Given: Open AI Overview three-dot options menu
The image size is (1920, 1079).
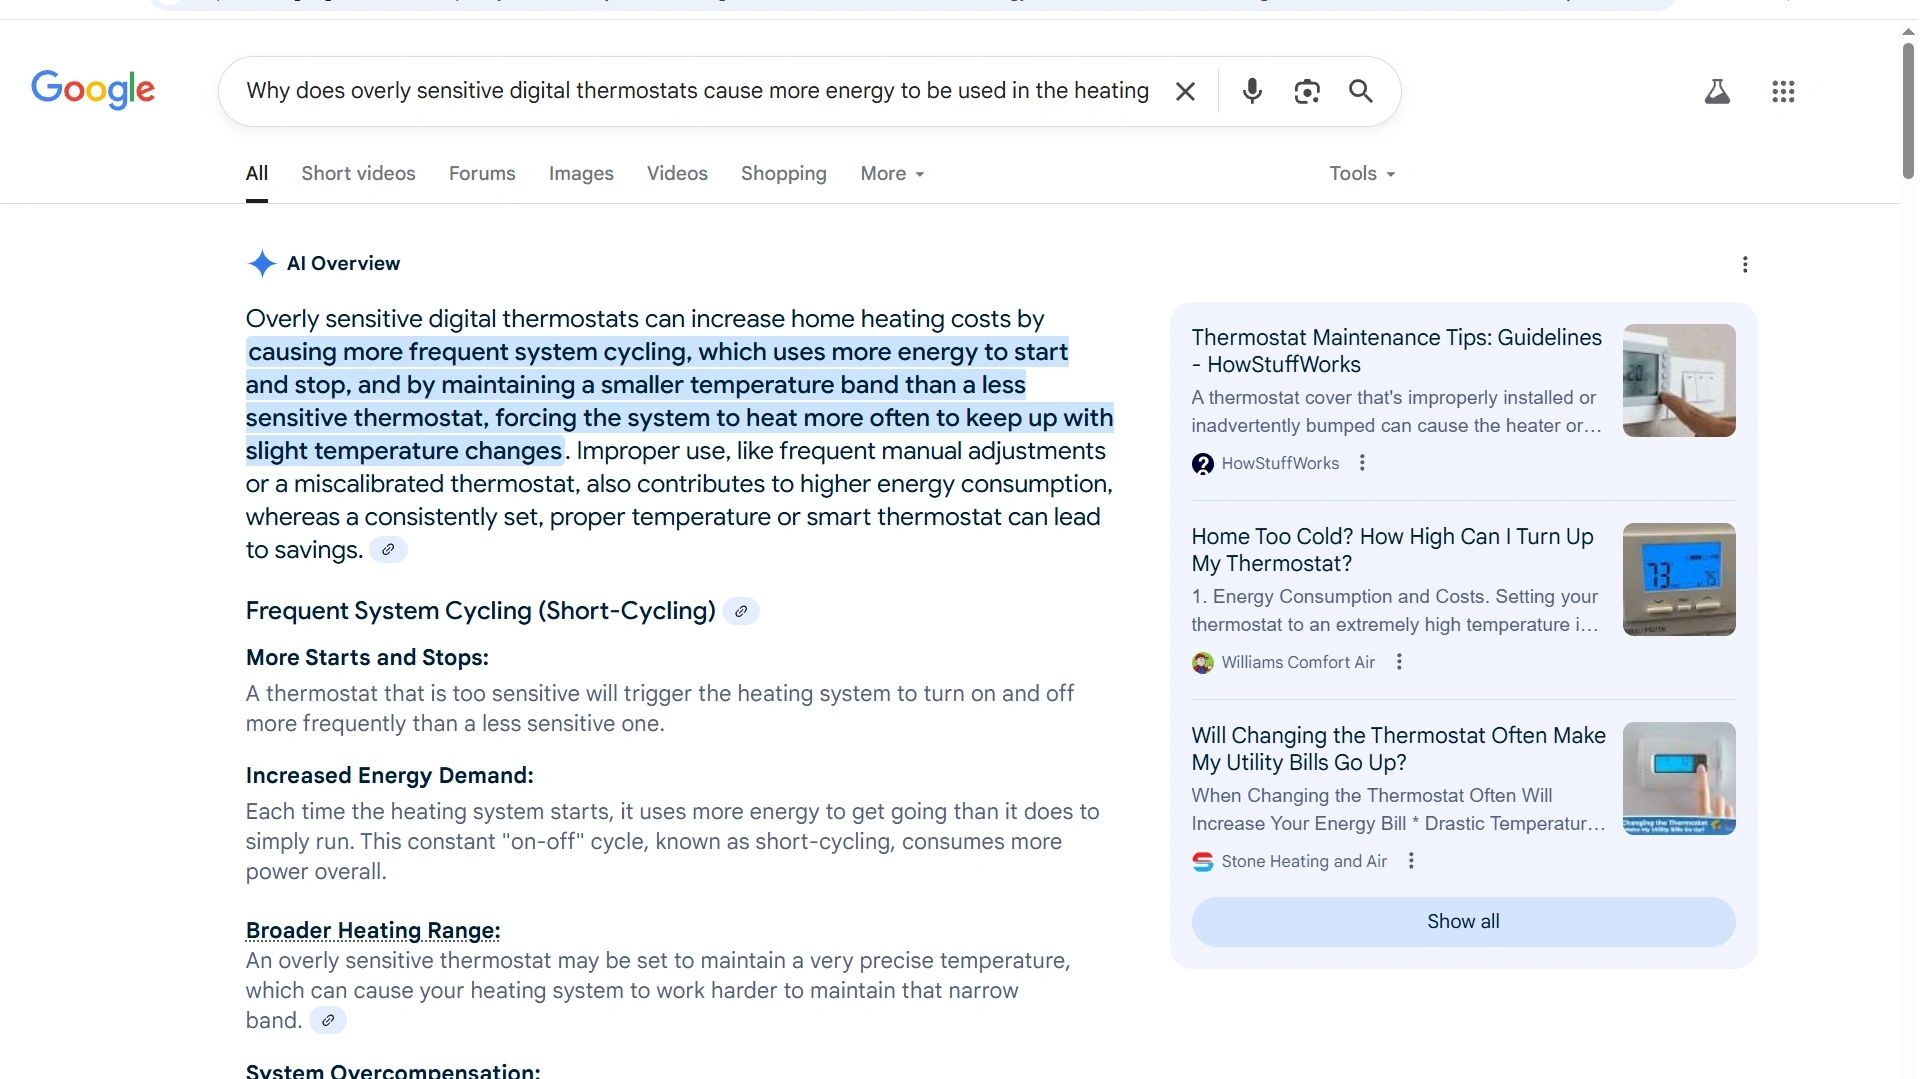Looking at the screenshot, I should coord(1745,264).
